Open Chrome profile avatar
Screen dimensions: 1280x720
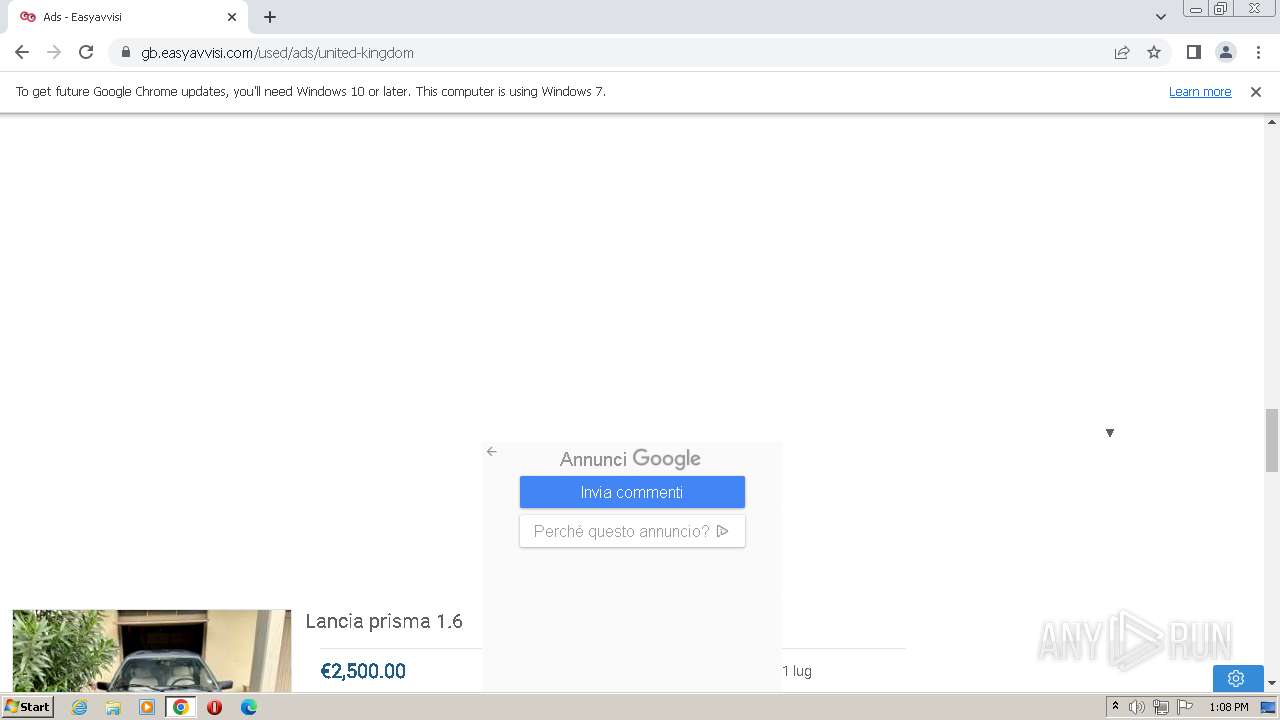(1226, 52)
